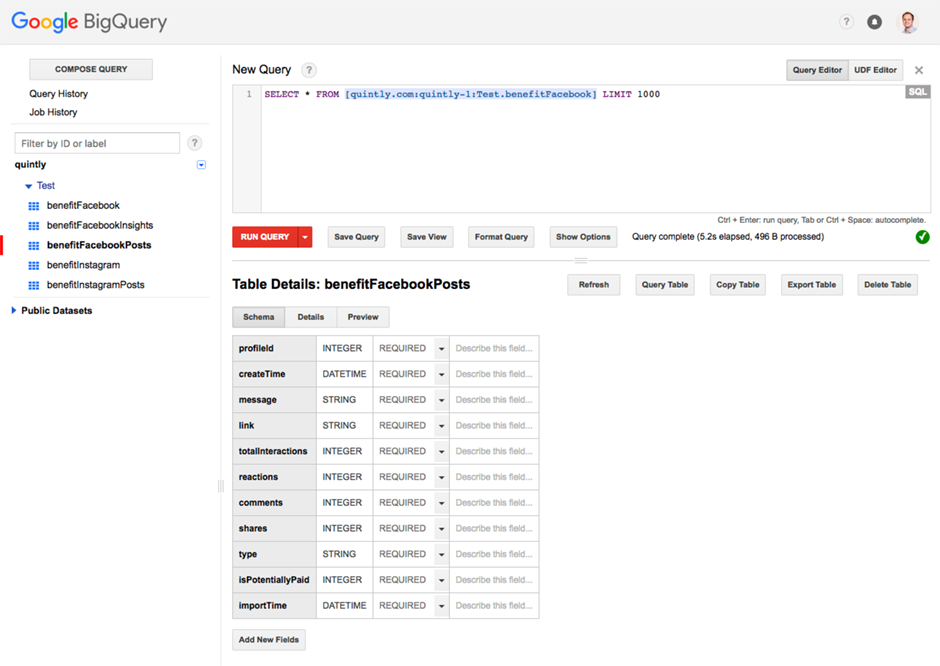Image resolution: width=940 pixels, height=666 pixels.
Task: Open the quintly project dropdown menu
Action: pyautogui.click(x=201, y=164)
